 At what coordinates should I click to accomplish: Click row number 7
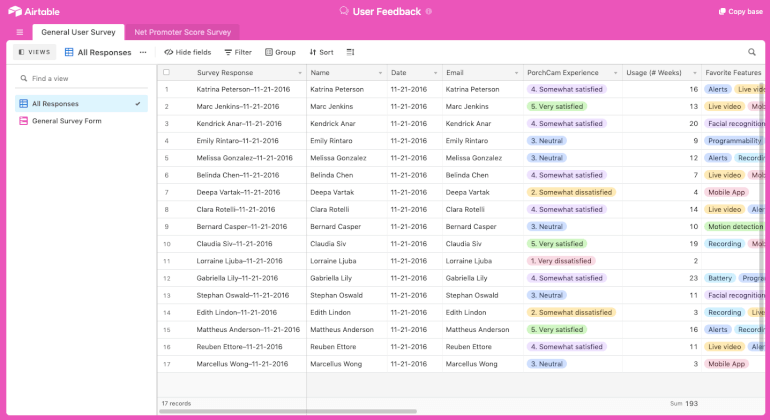pos(166,193)
